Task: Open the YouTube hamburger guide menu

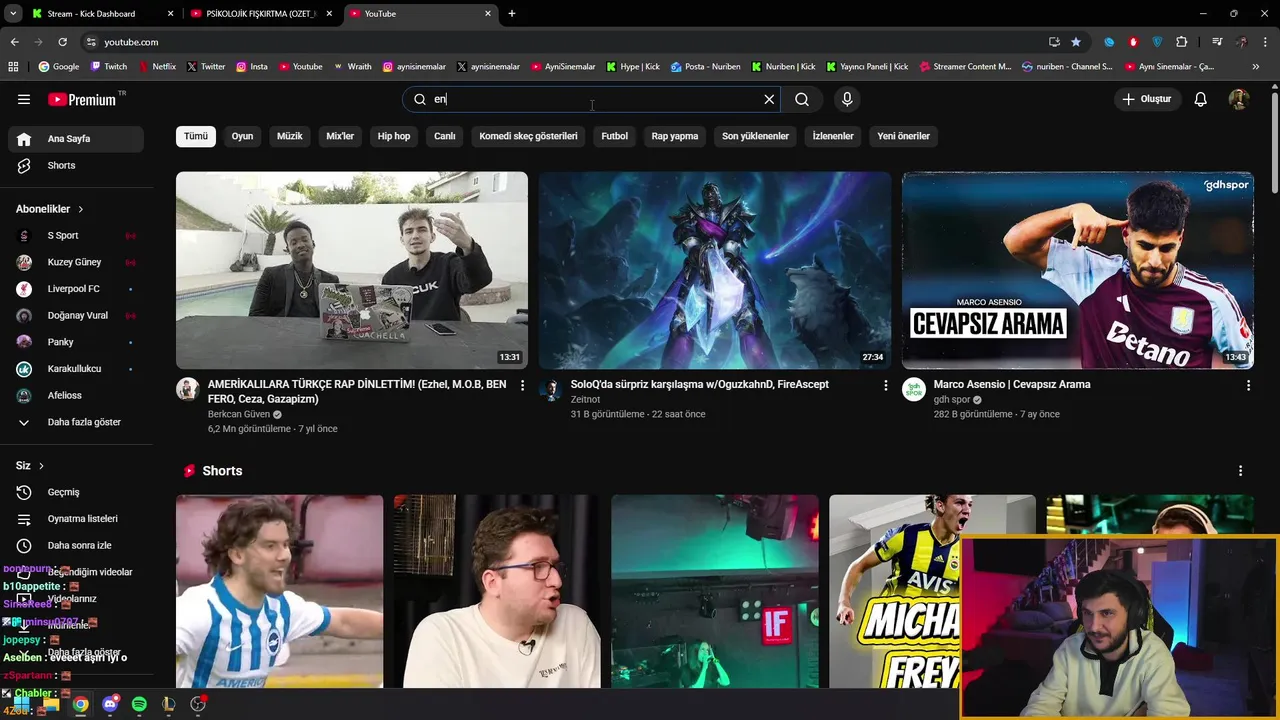Action: pos(24,99)
